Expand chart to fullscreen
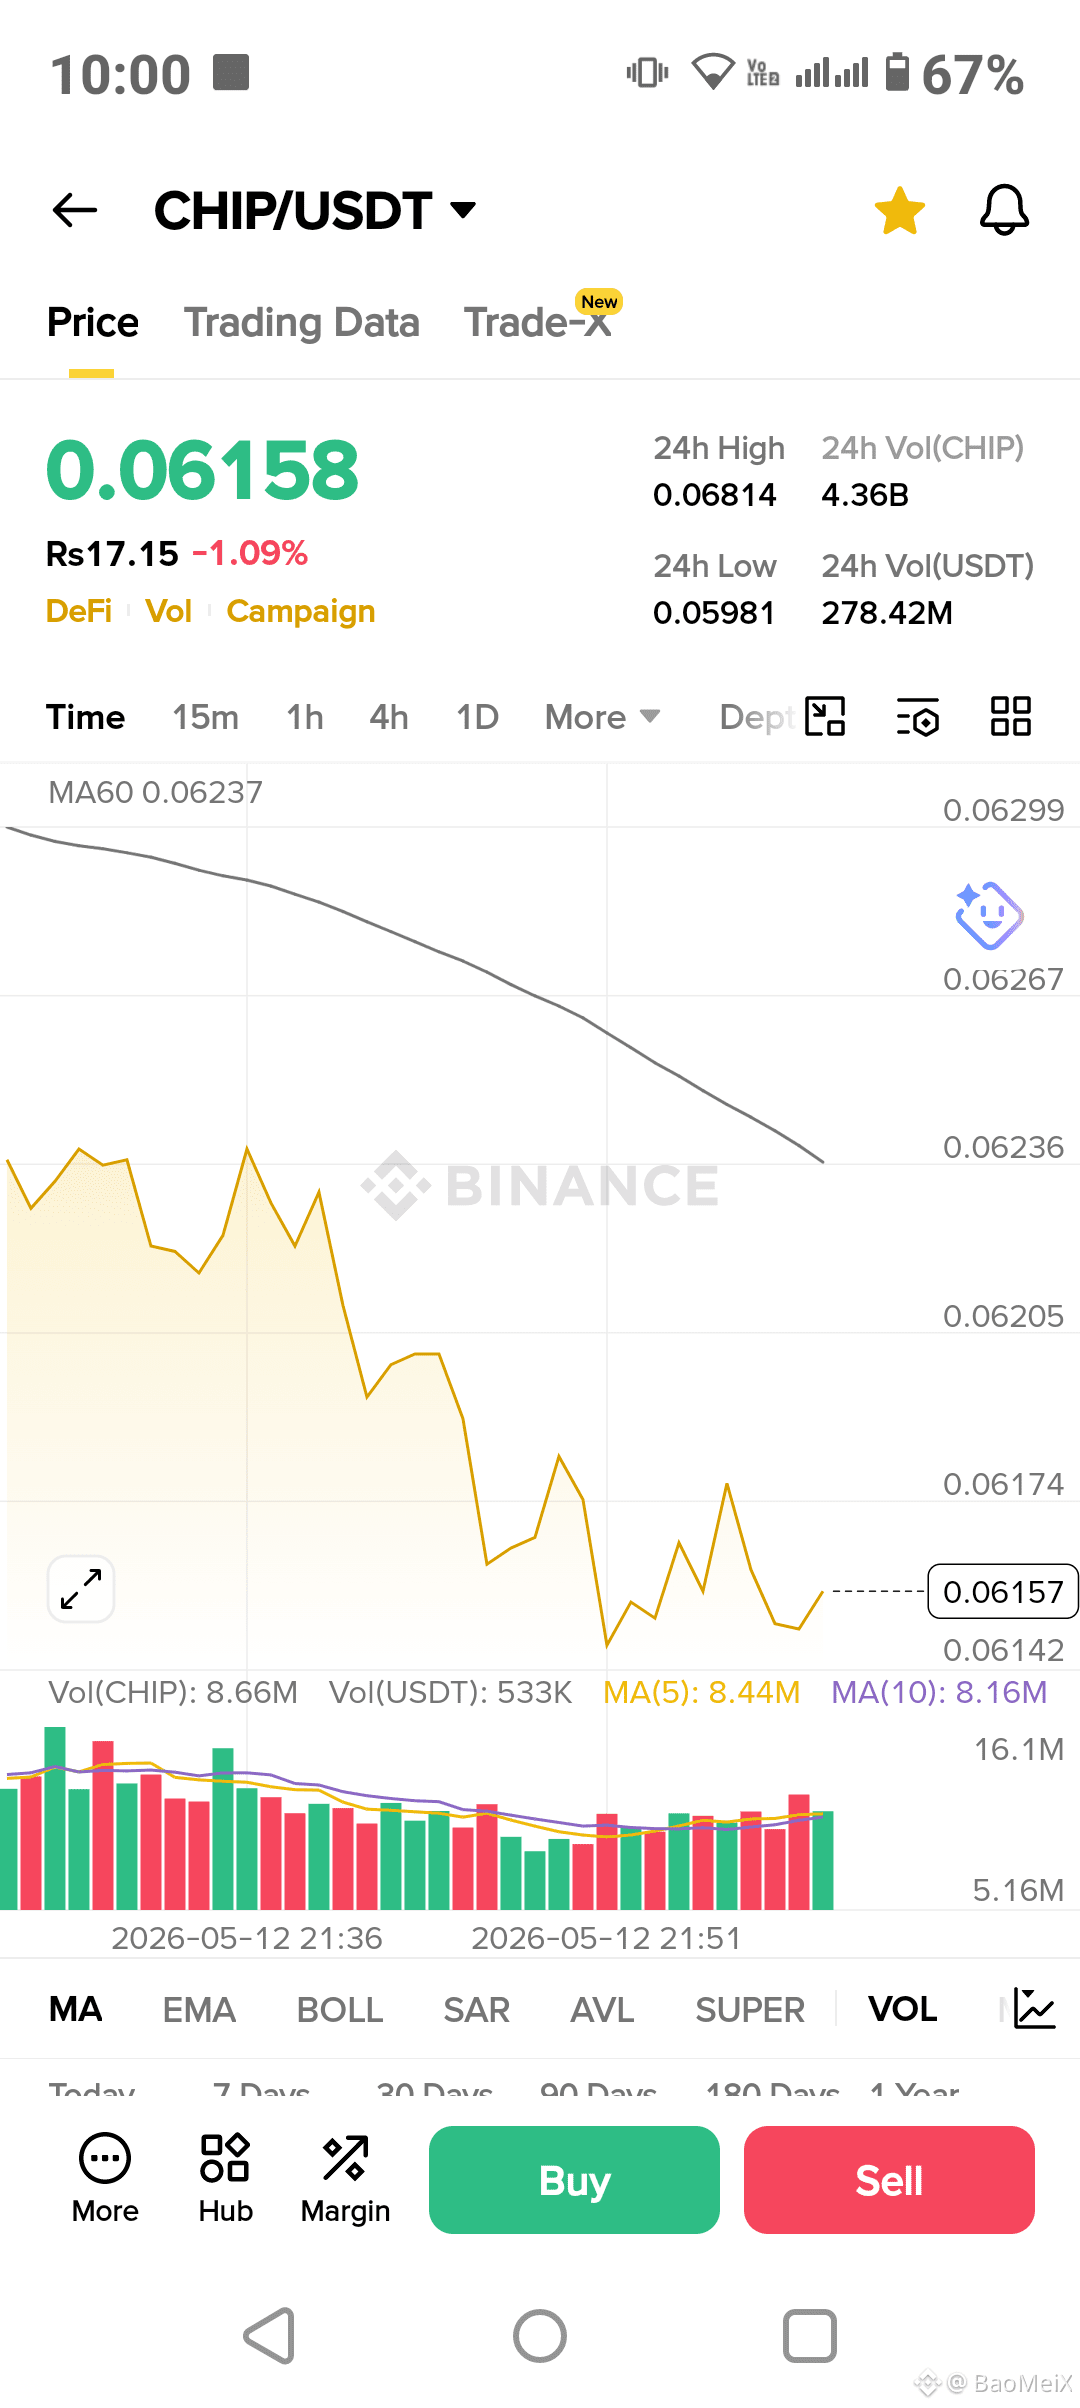Viewport: 1080px width, 2408px height. tap(81, 1589)
